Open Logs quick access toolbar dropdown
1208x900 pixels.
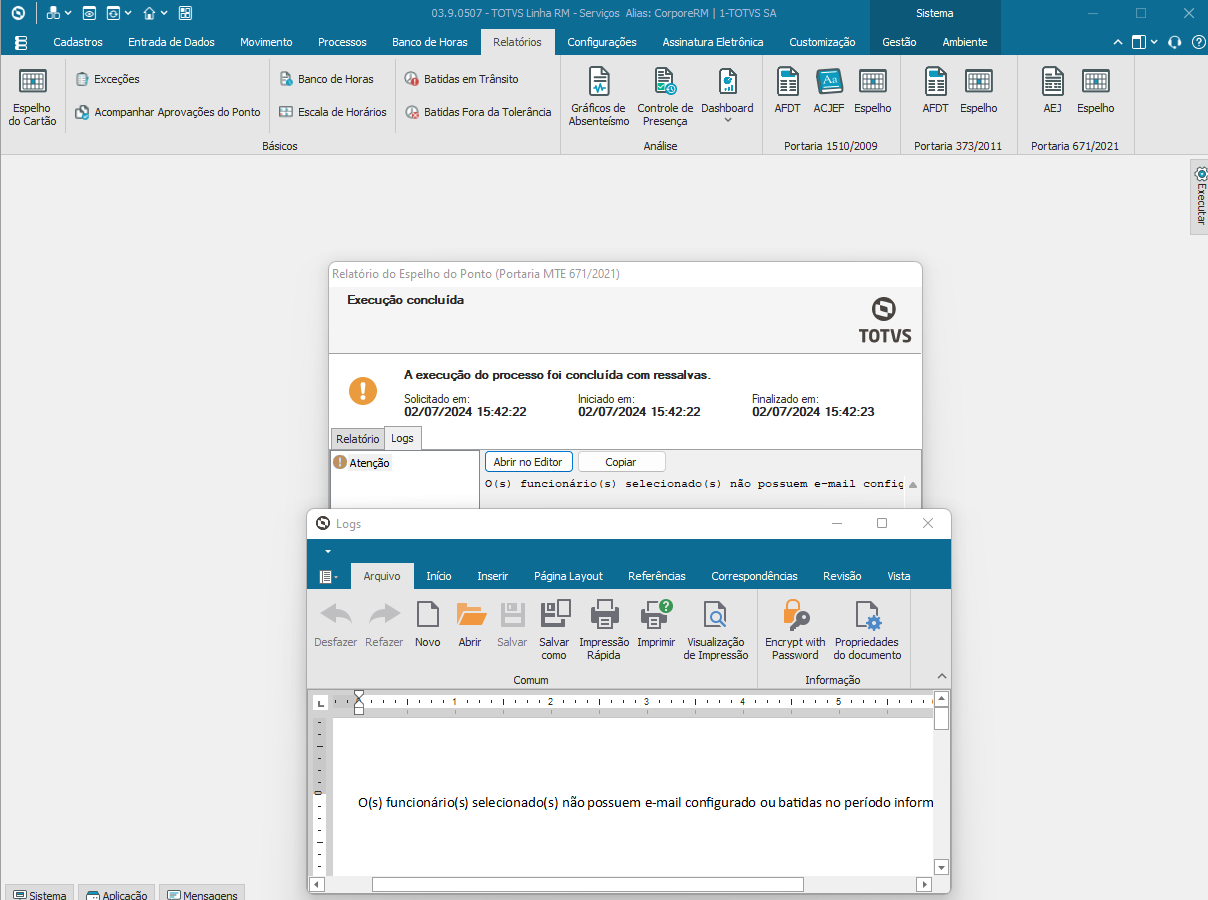pyautogui.click(x=327, y=551)
